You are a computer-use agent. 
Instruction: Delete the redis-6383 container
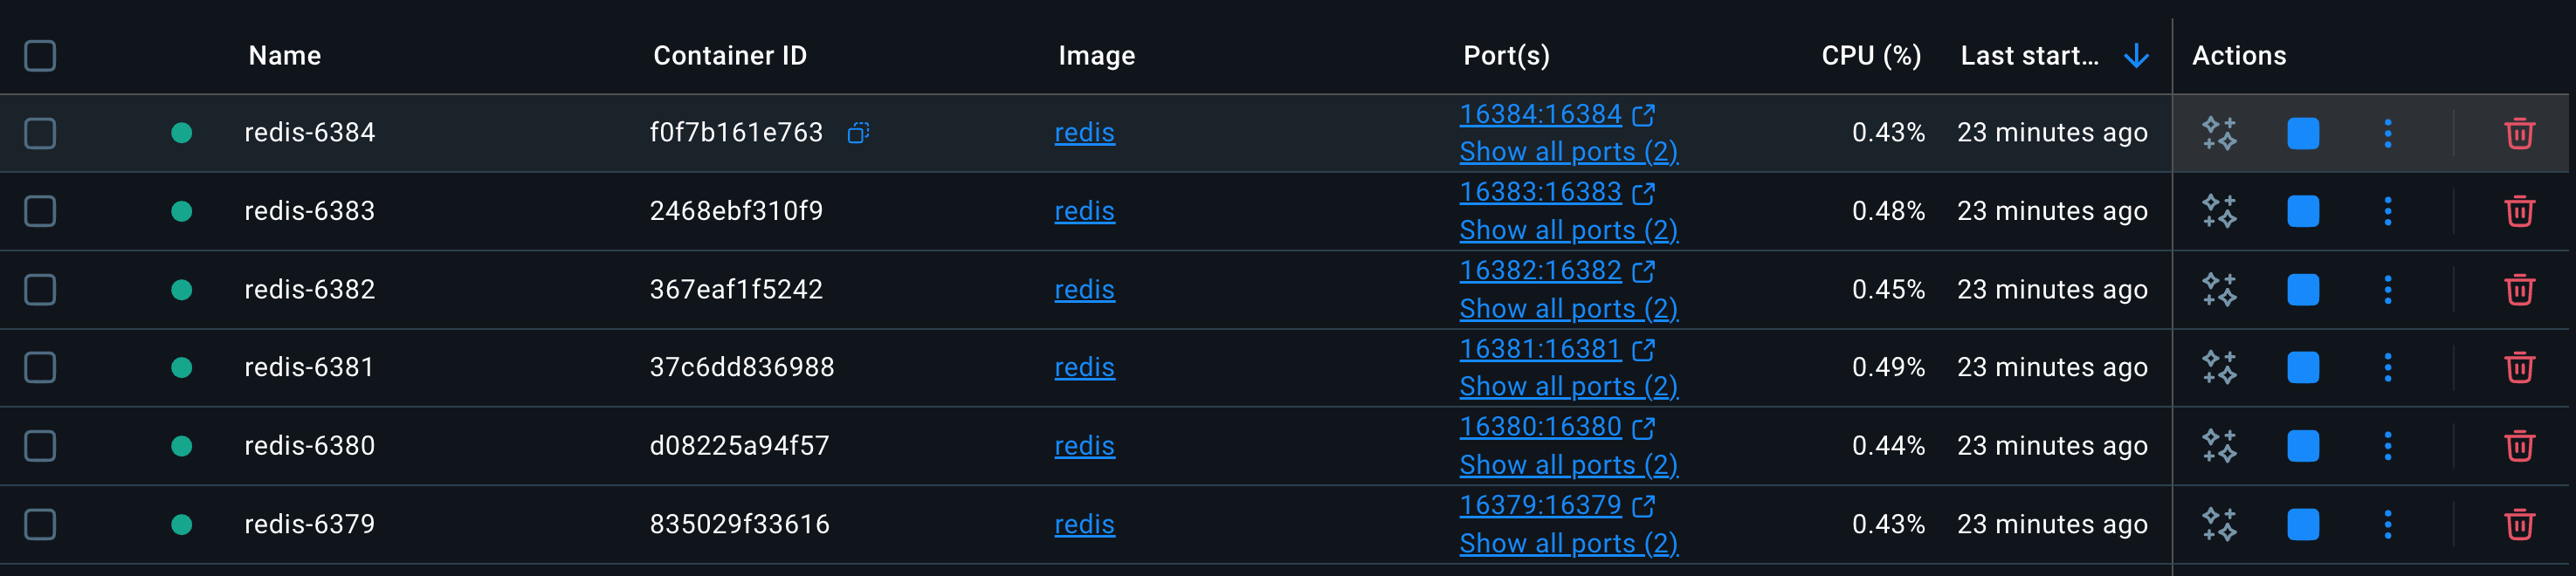(2518, 211)
